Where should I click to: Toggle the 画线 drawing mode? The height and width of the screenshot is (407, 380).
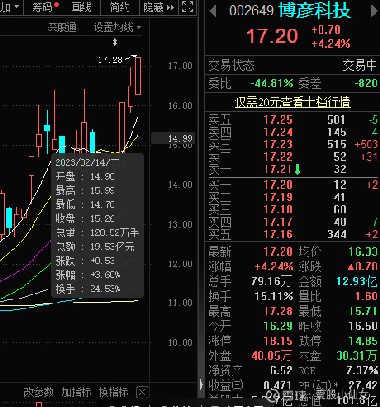[82, 7]
